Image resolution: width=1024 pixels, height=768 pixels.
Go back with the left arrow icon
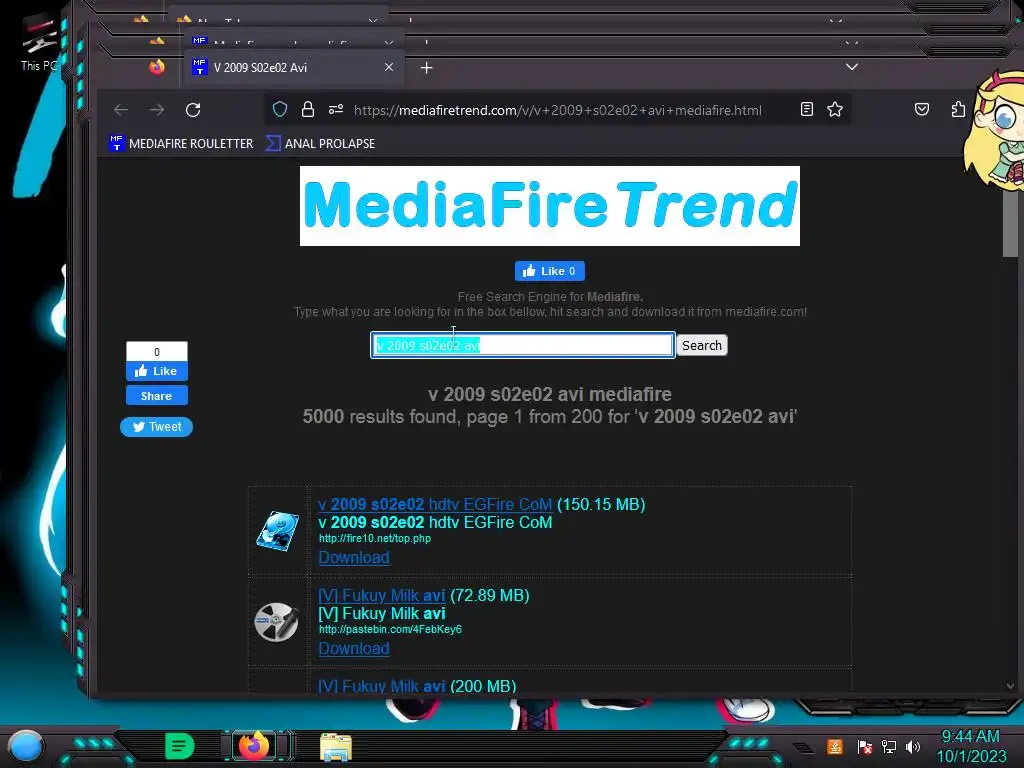121,110
